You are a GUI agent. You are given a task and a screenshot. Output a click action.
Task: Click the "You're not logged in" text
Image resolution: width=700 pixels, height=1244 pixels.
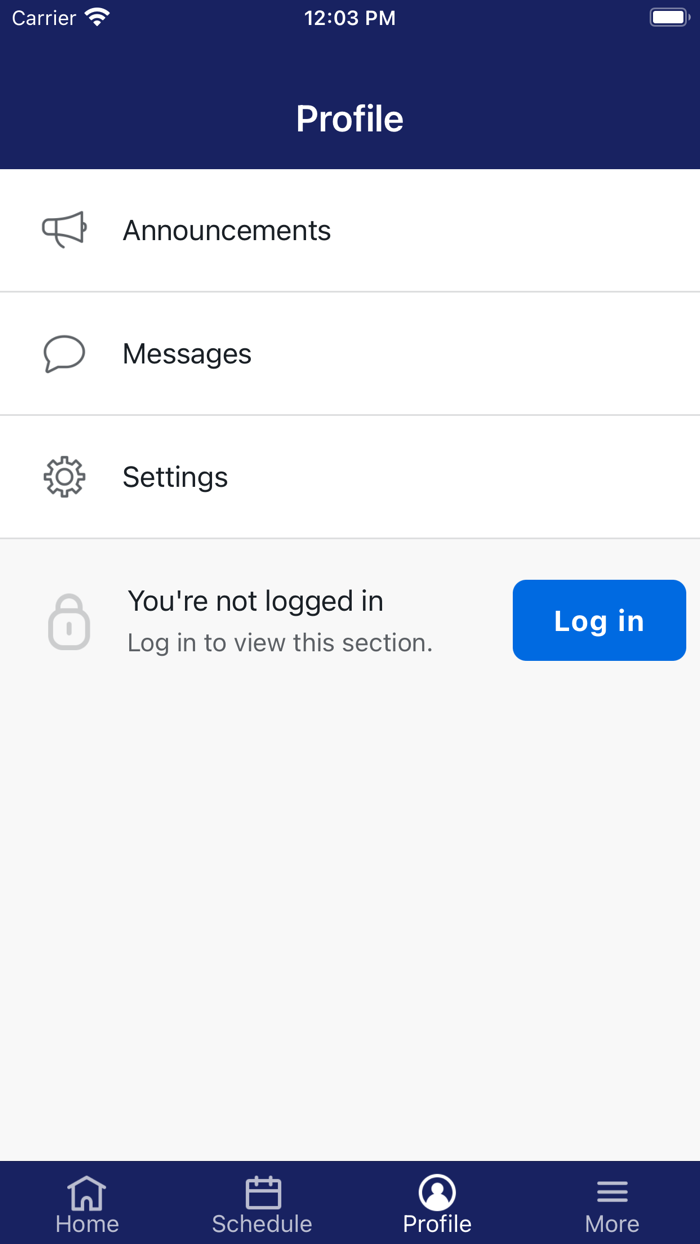point(256,601)
